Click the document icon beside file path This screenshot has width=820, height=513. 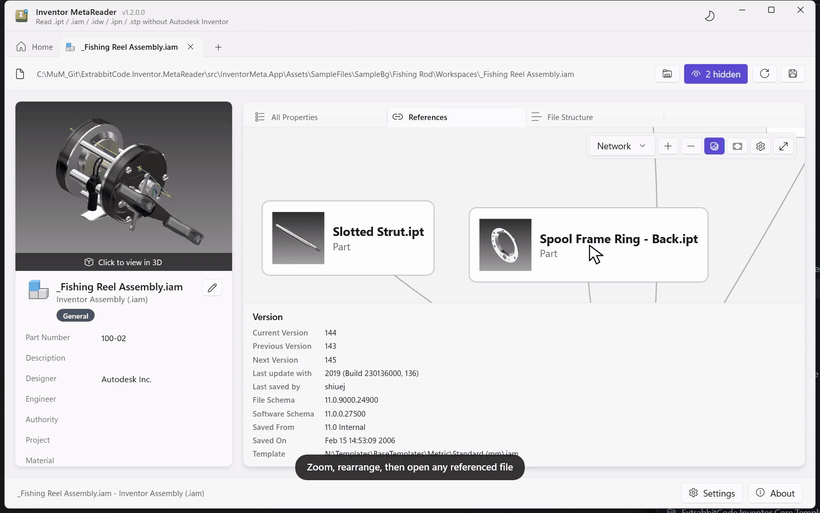point(20,74)
